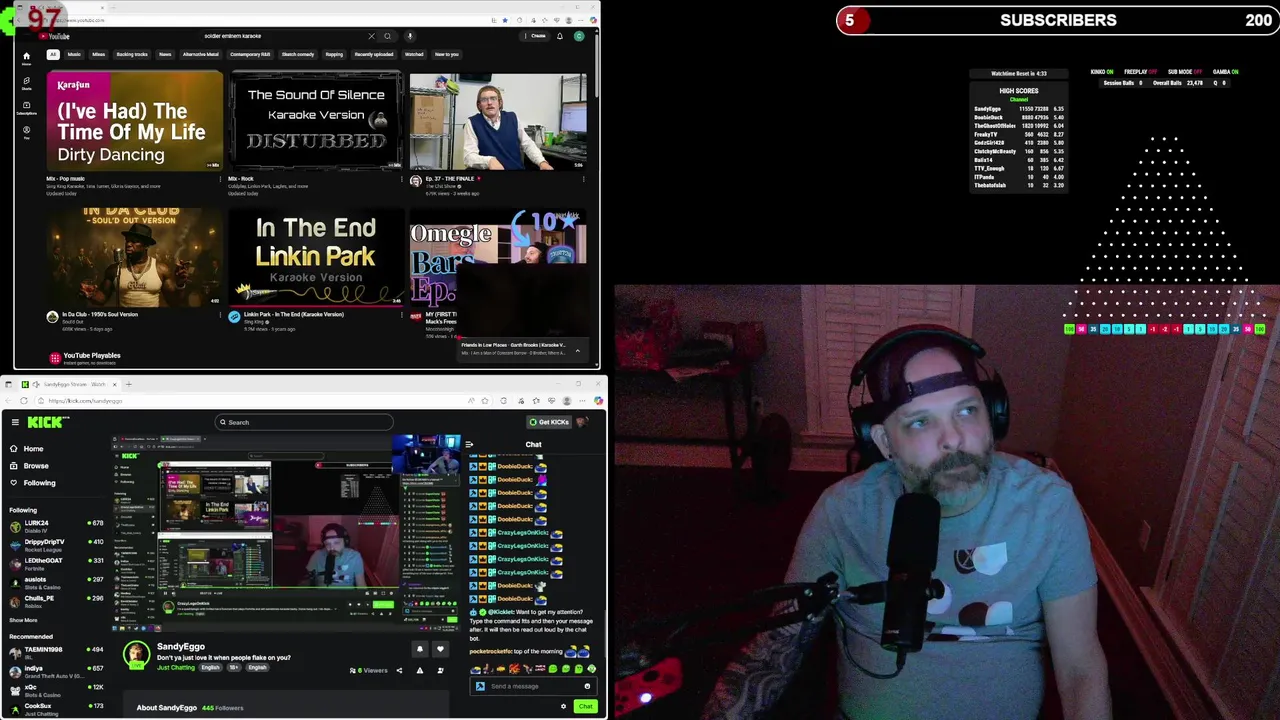
Task: Select the Sketch comedy filter chip
Action: pyautogui.click(x=298, y=54)
